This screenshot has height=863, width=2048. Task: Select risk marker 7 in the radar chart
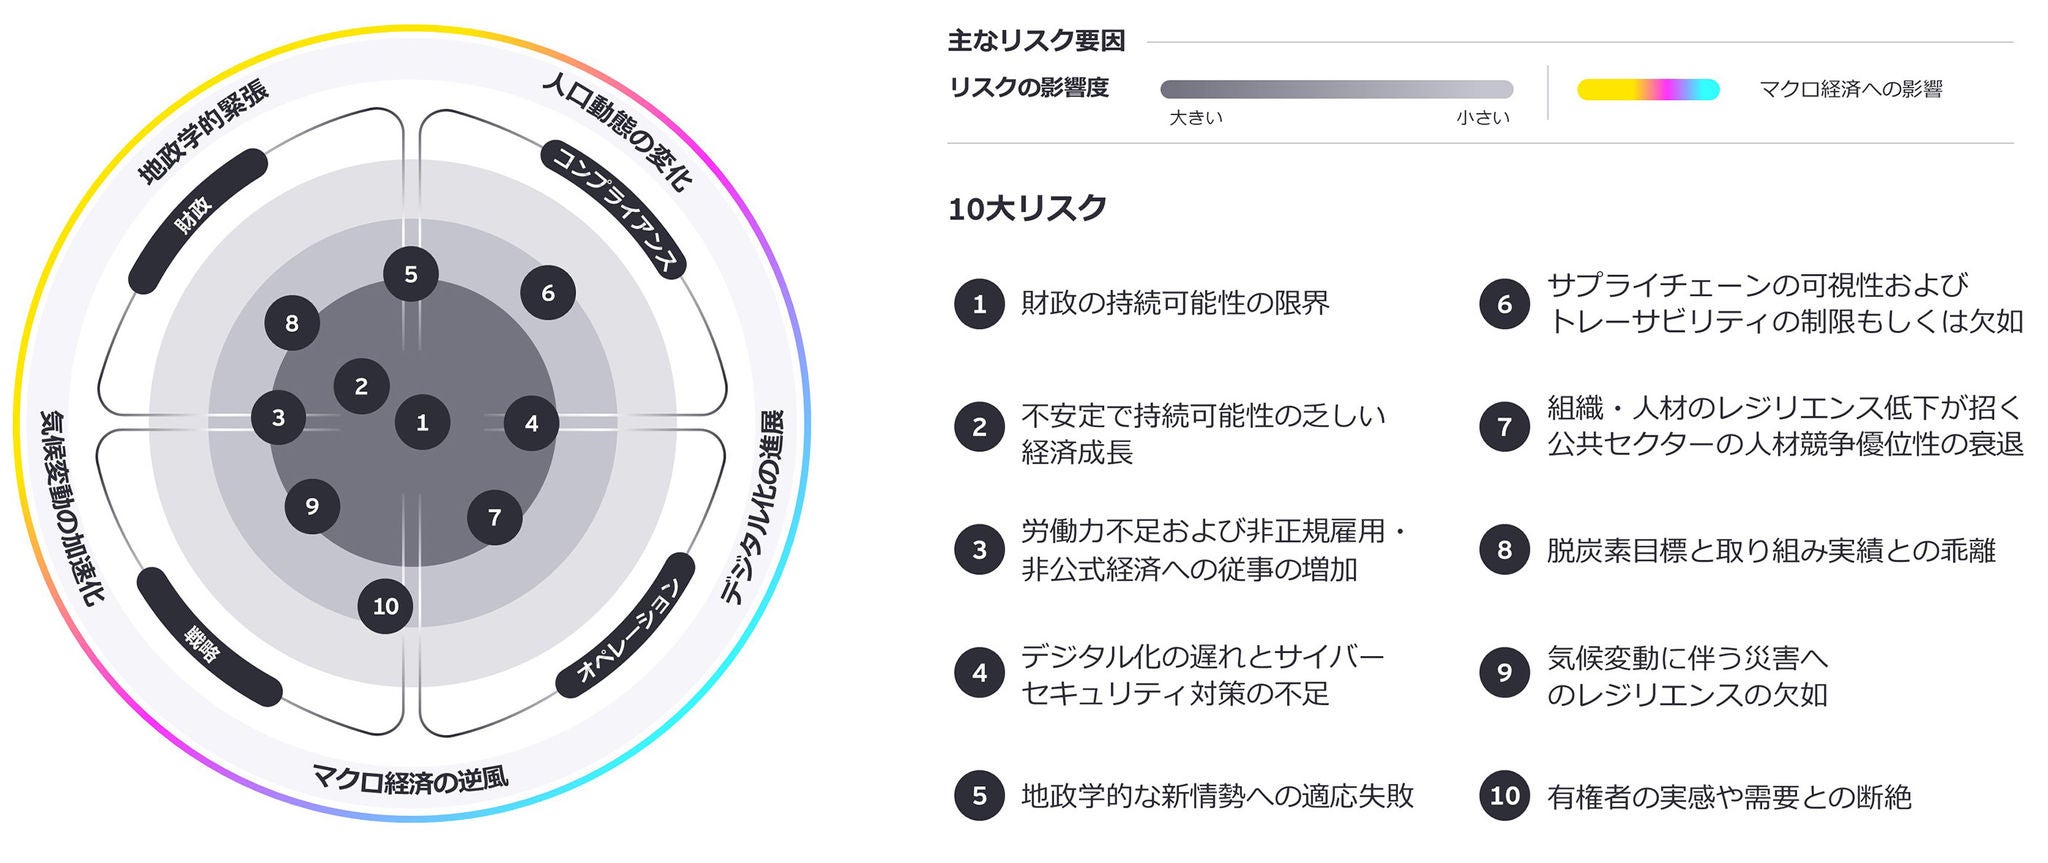[494, 517]
